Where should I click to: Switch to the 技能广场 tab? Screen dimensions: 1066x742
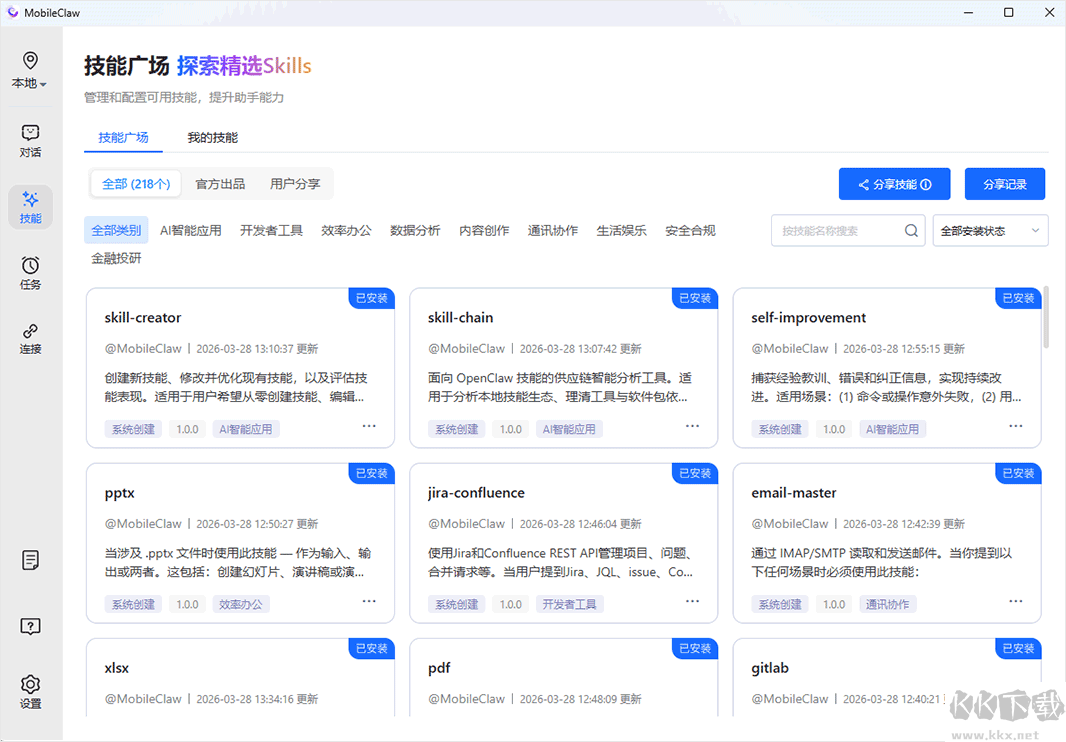coord(123,137)
